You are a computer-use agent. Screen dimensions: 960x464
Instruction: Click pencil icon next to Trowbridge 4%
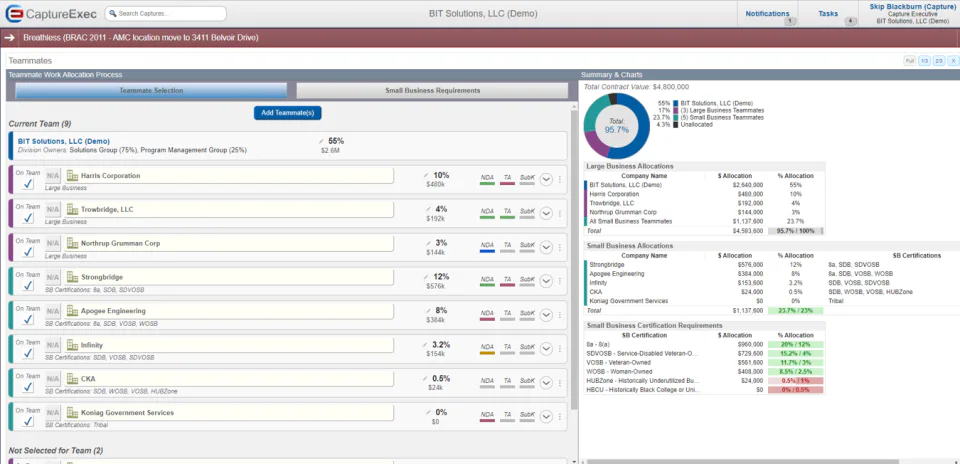[x=429, y=209]
